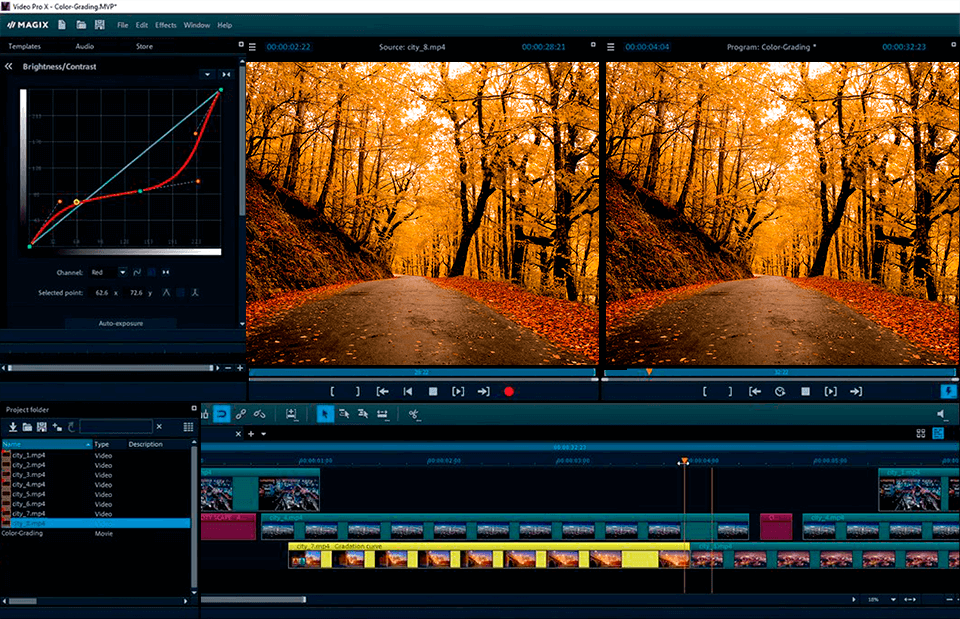960x619 pixels.
Task: Switch project folder to grid view
Action: tap(188, 427)
